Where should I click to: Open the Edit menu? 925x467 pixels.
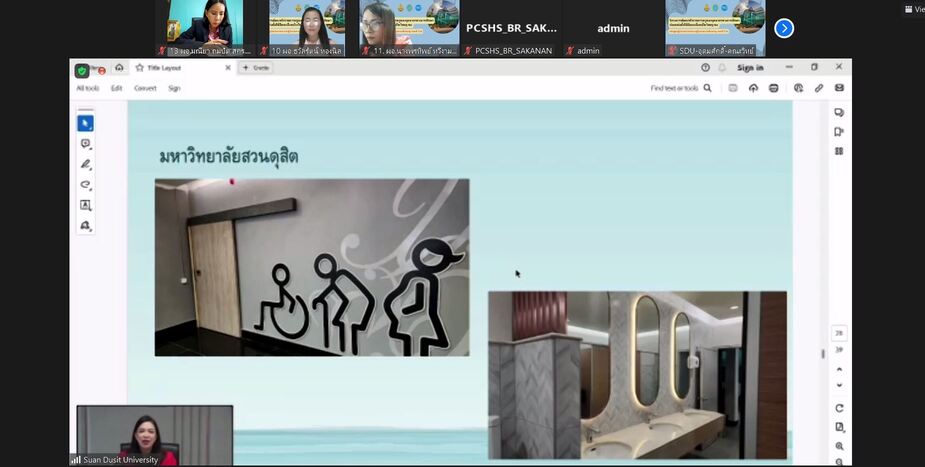pos(117,88)
